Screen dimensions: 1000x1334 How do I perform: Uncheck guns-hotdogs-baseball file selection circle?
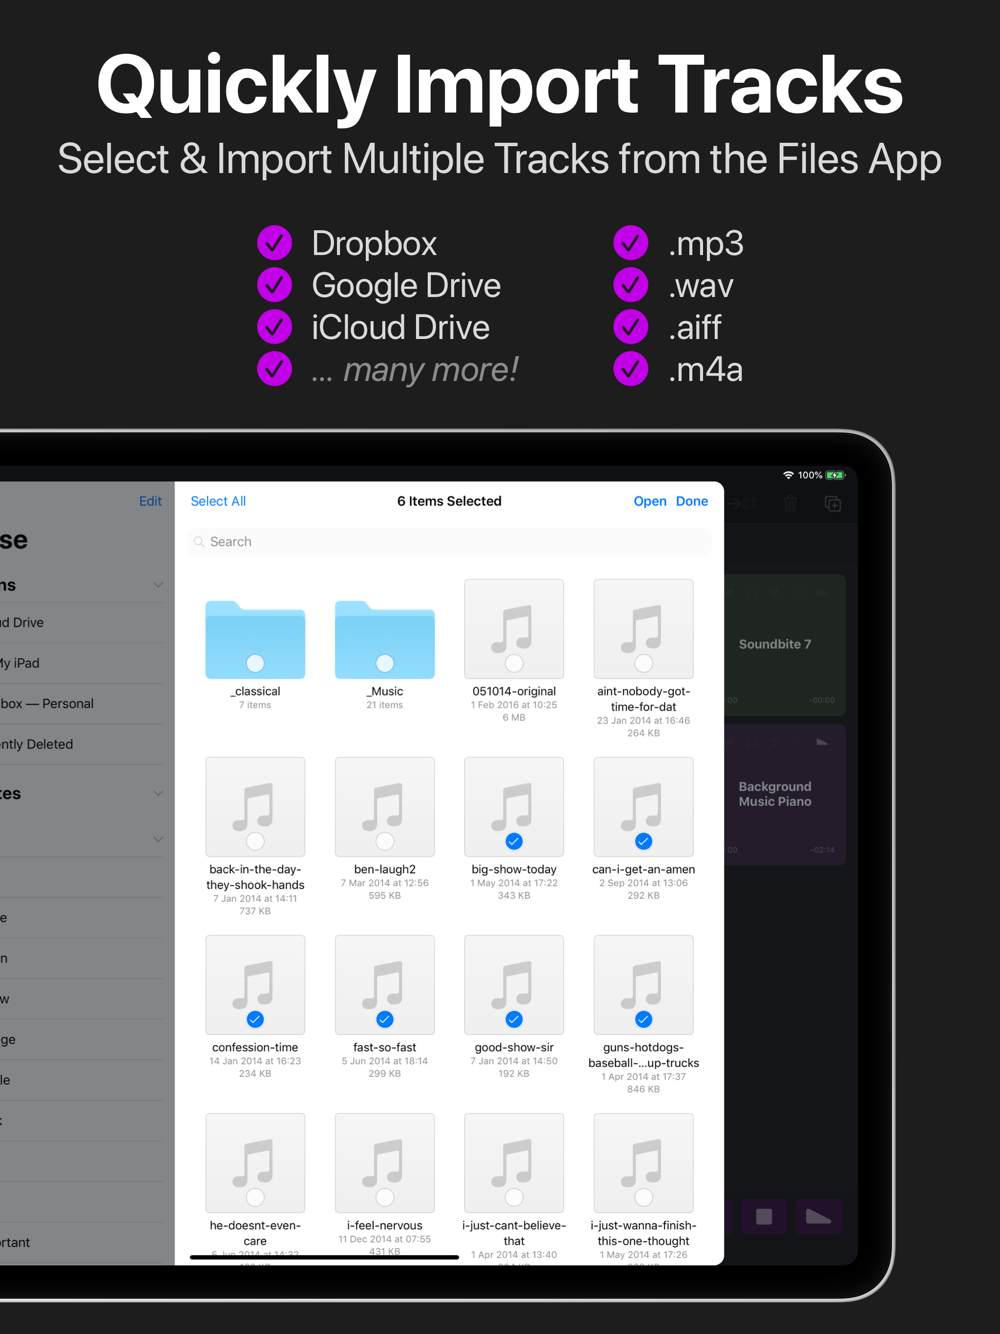click(644, 1019)
